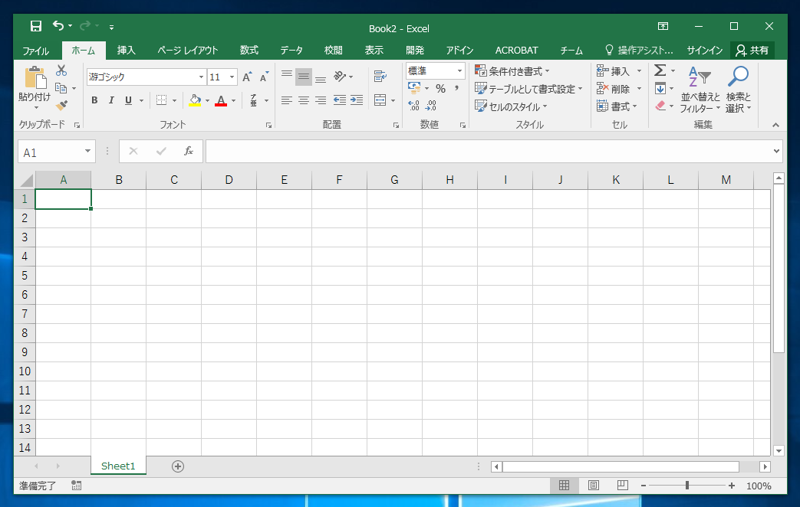Switch to the データ tab
The image size is (800, 507).
pyautogui.click(x=291, y=50)
